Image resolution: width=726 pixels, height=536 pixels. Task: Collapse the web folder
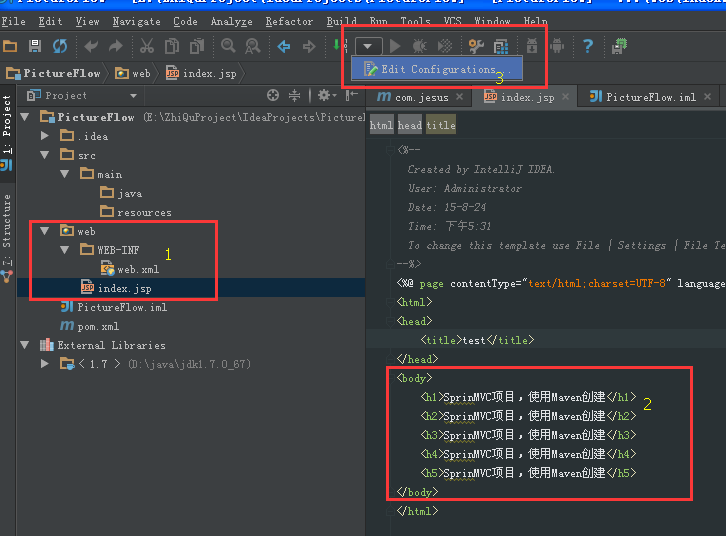point(45,231)
